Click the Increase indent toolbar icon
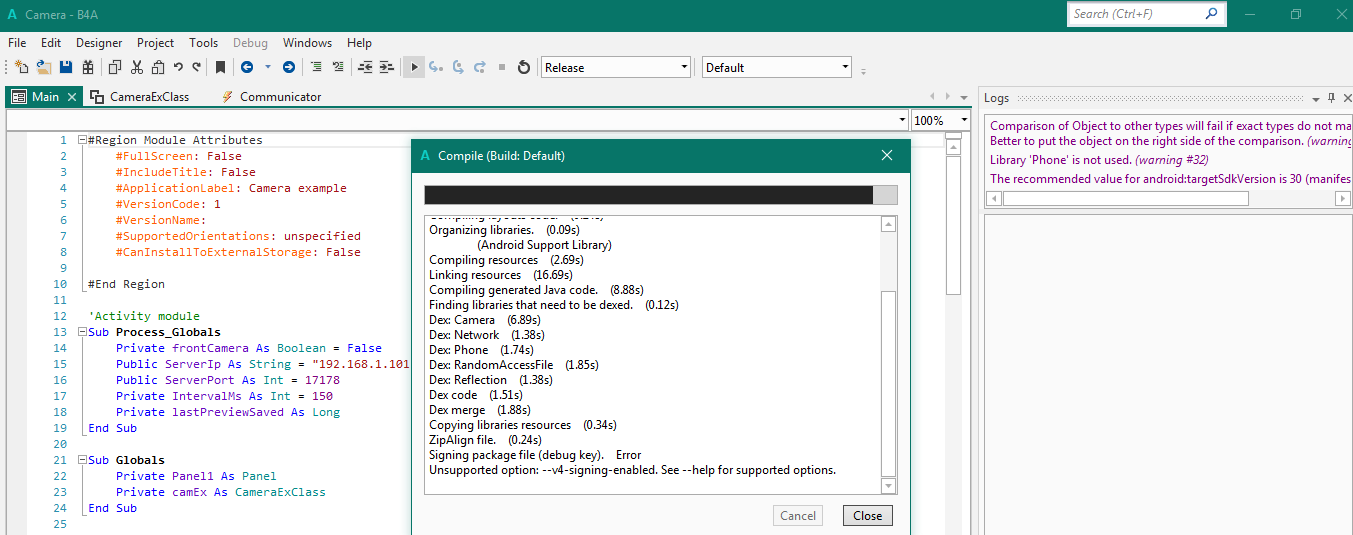1353x535 pixels. pos(386,67)
